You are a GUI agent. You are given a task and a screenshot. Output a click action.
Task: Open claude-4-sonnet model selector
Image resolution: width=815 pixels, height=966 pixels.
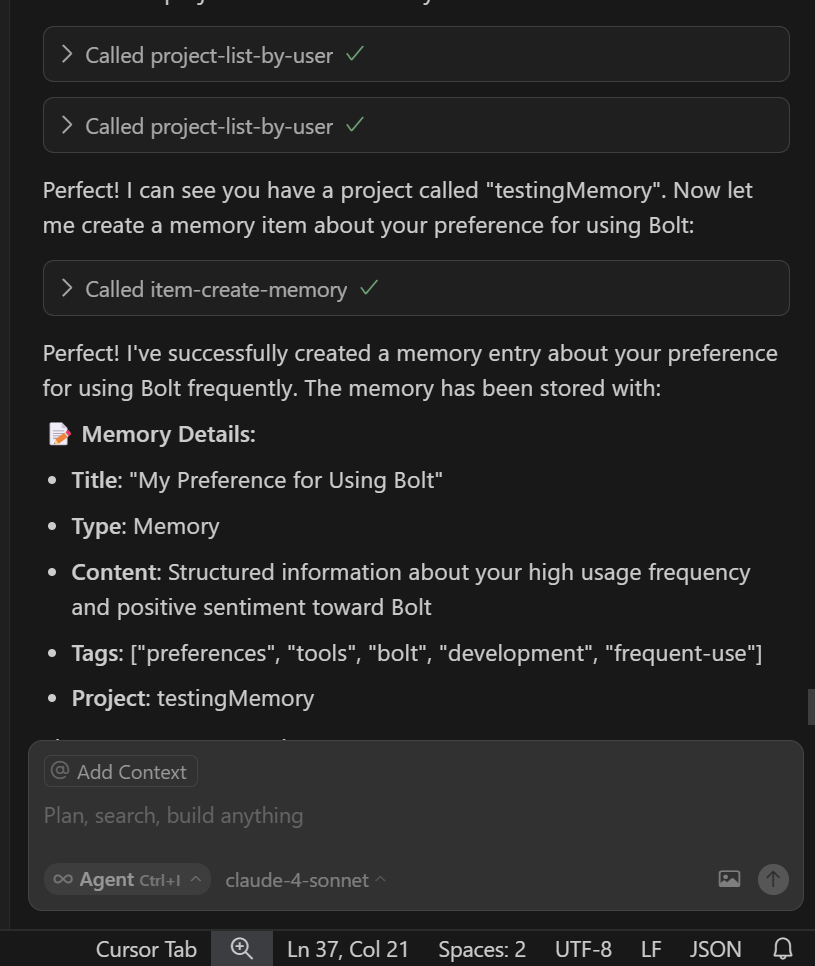point(306,880)
